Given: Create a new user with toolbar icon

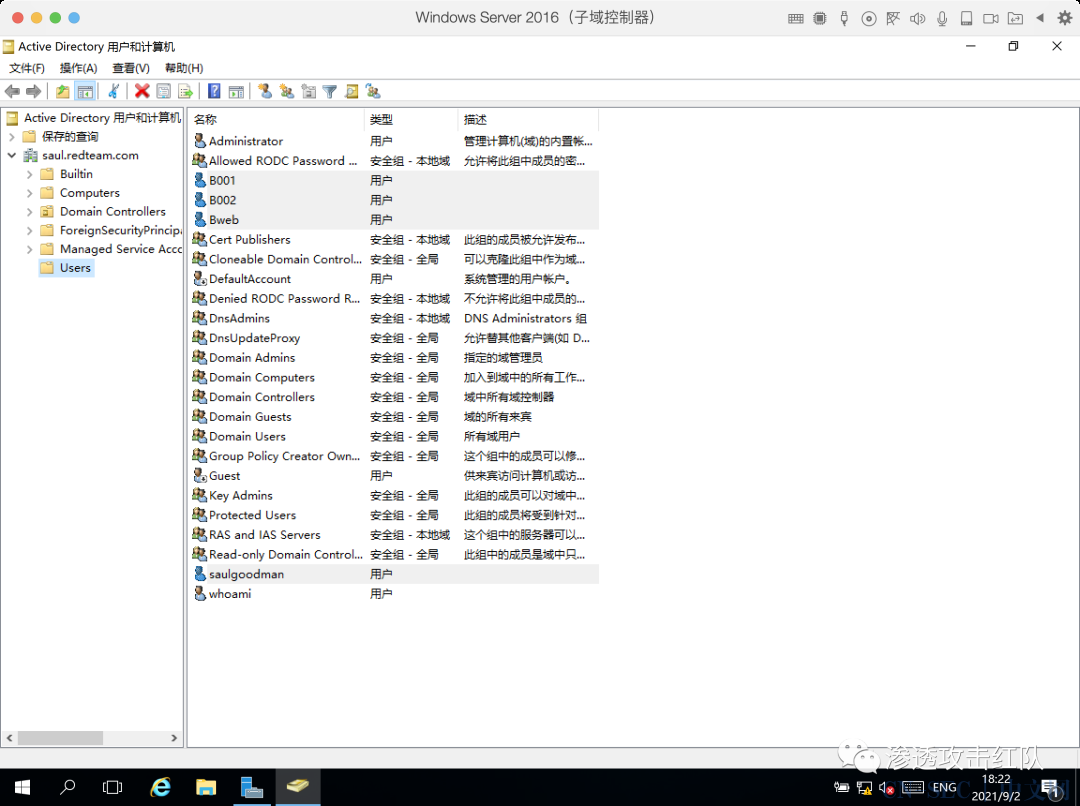Looking at the screenshot, I should (265, 92).
